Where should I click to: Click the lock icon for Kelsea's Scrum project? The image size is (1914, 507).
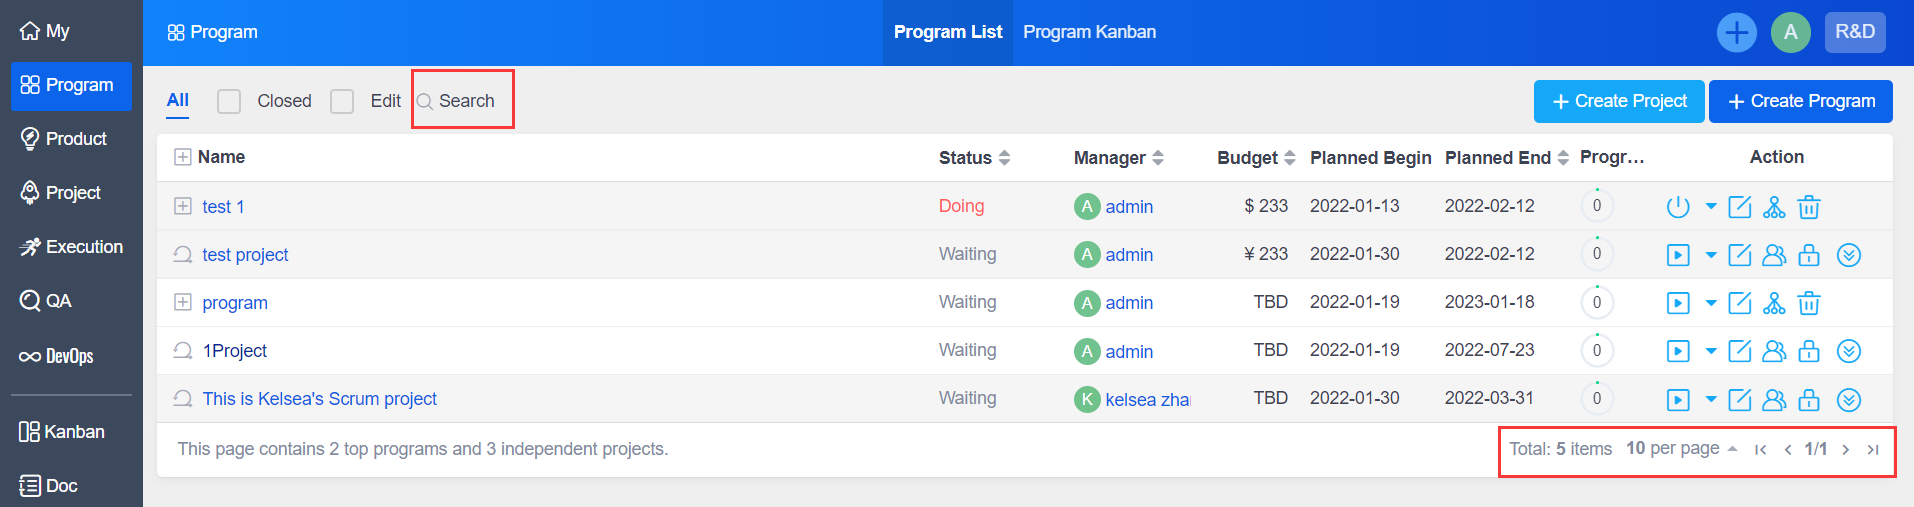pyautogui.click(x=1808, y=400)
